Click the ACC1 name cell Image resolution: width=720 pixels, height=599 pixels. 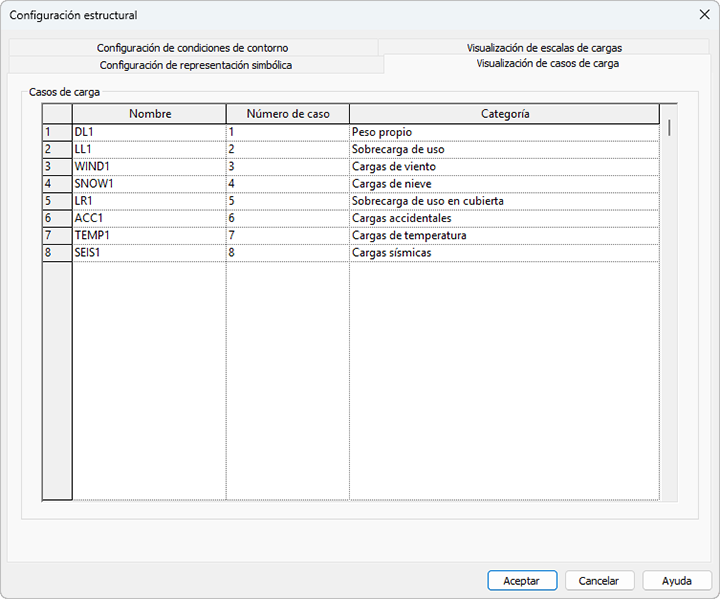150,218
